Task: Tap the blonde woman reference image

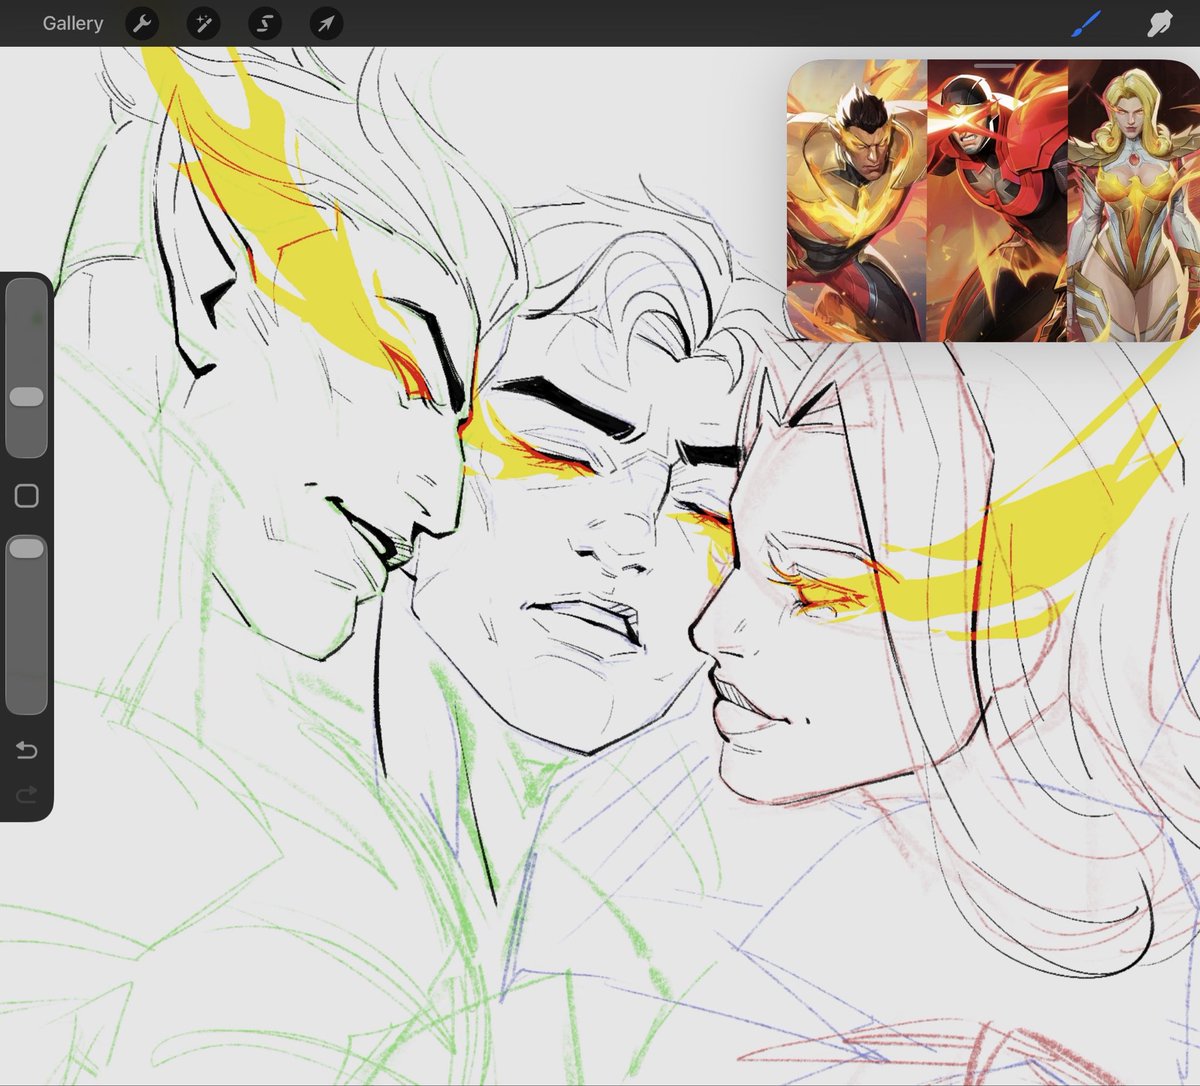Action: click(1134, 200)
